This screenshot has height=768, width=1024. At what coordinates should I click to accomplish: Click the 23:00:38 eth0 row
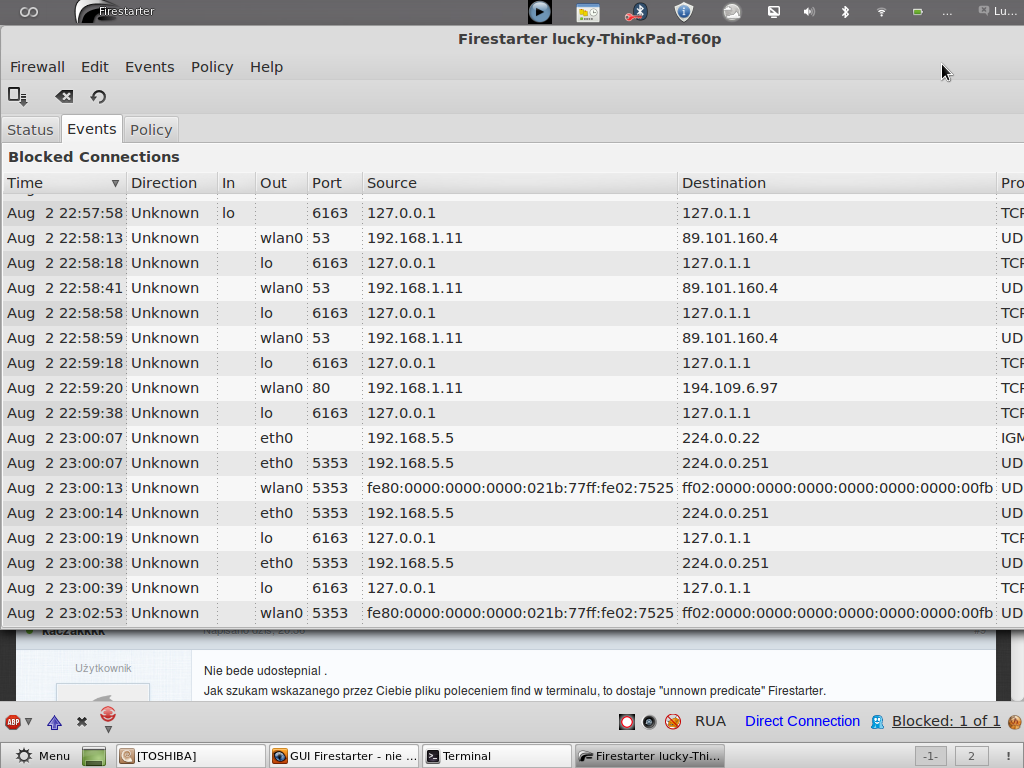(x=512, y=563)
